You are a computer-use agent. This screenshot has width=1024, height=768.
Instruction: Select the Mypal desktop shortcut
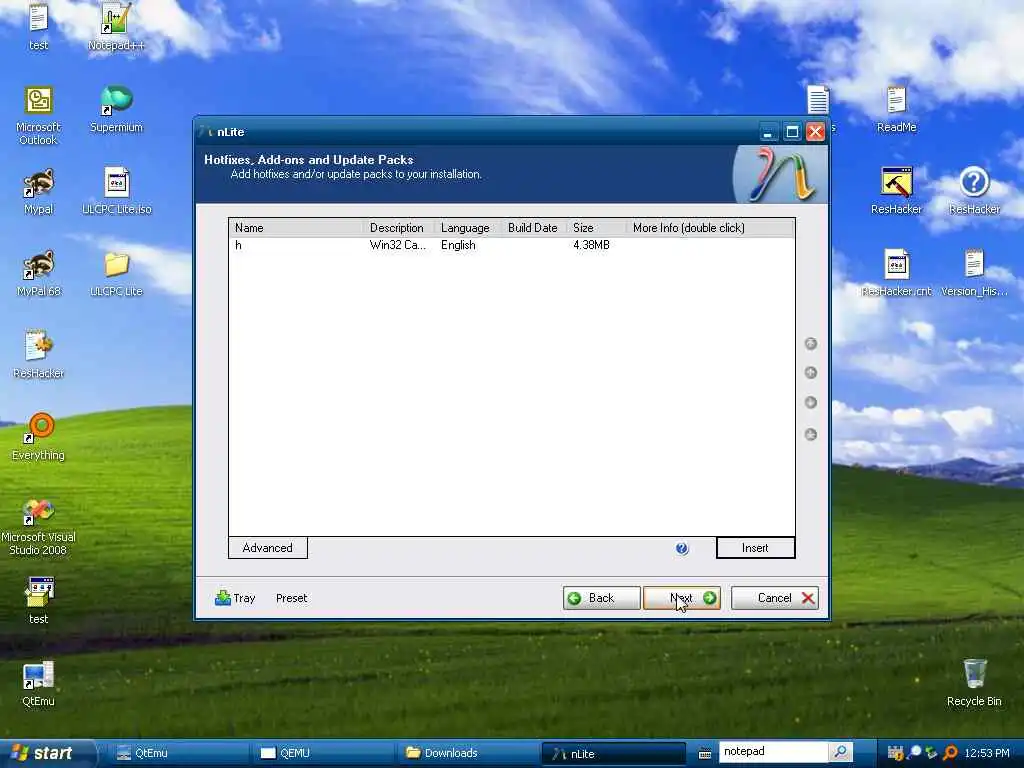click(39, 191)
